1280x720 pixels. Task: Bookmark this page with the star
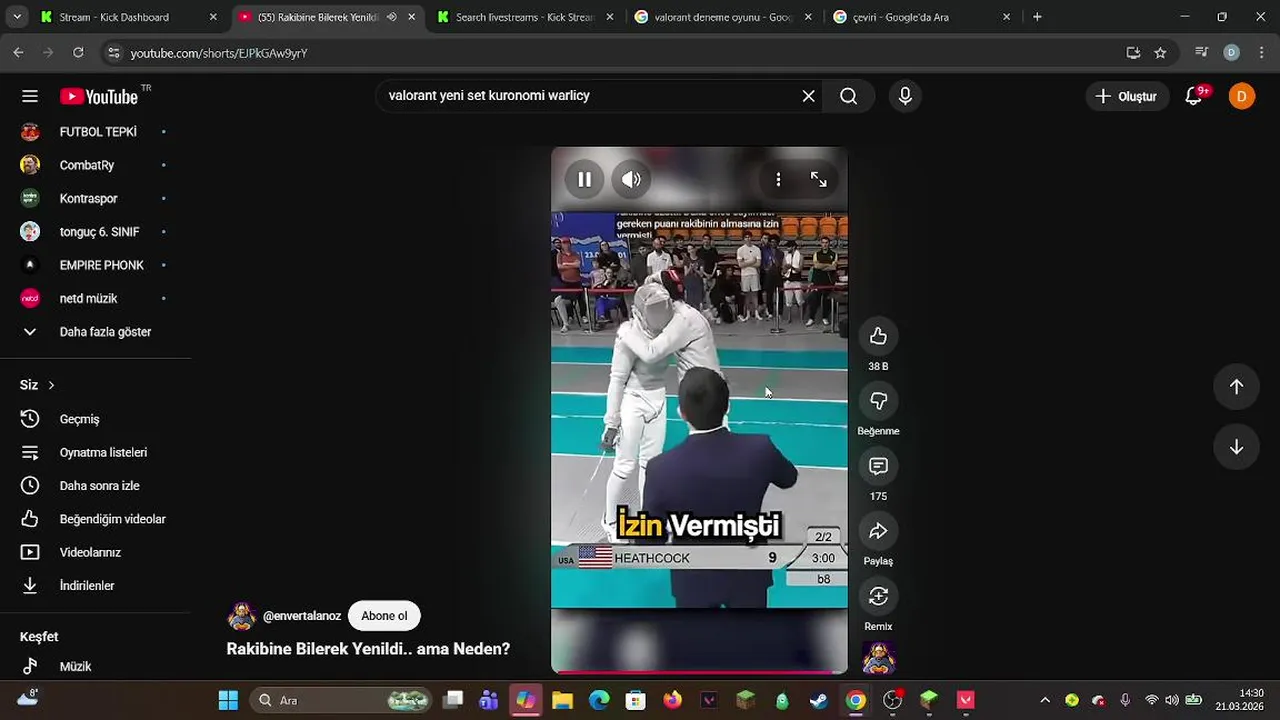(x=1160, y=53)
